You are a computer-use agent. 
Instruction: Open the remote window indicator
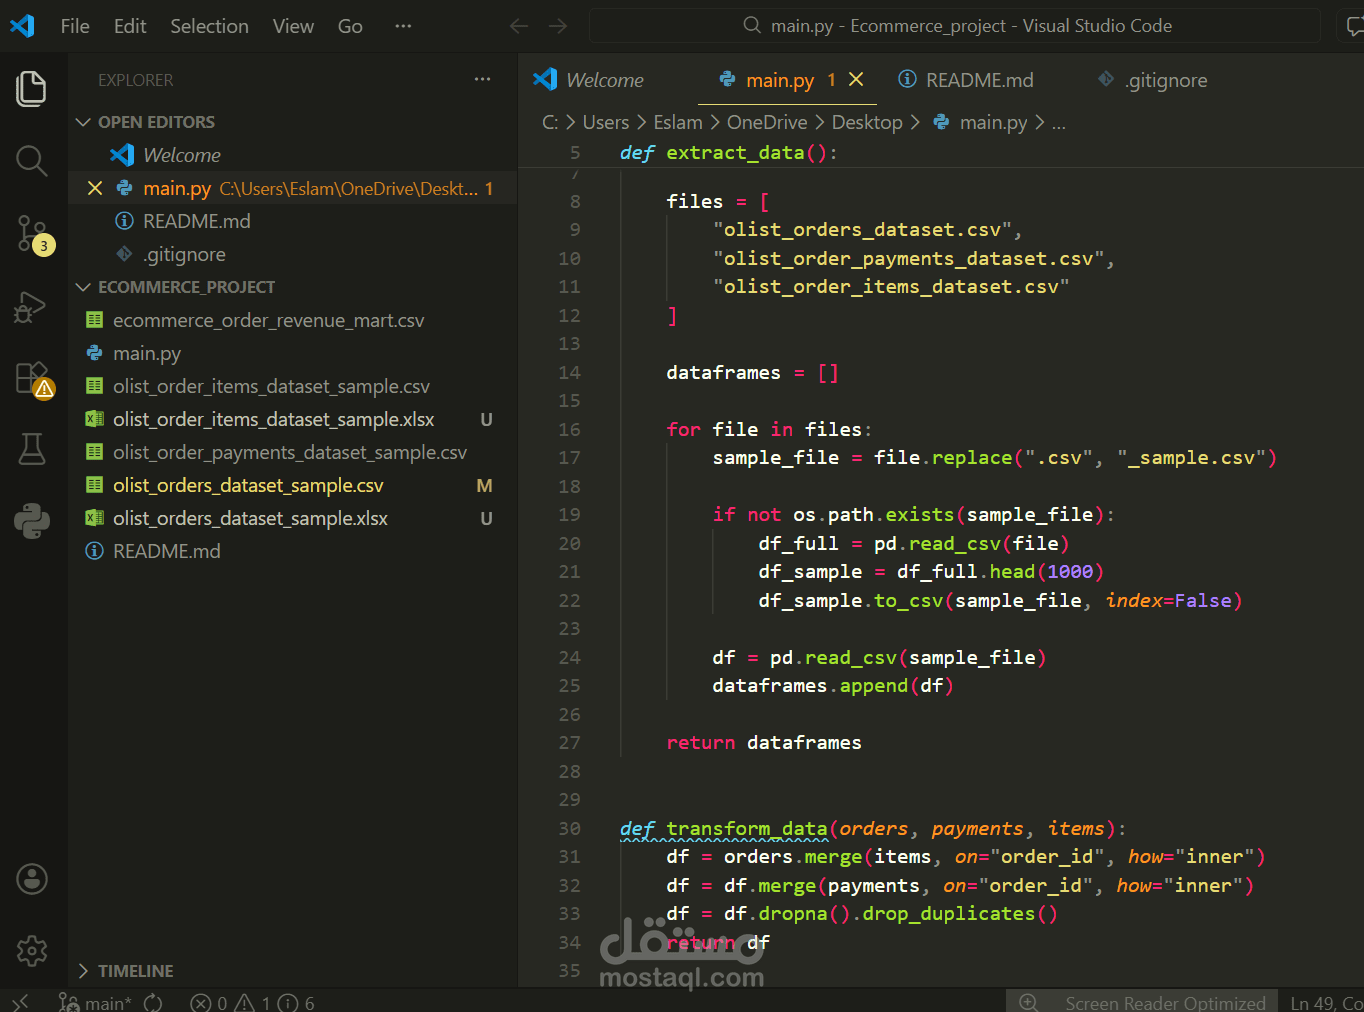pyautogui.click(x=20, y=1002)
